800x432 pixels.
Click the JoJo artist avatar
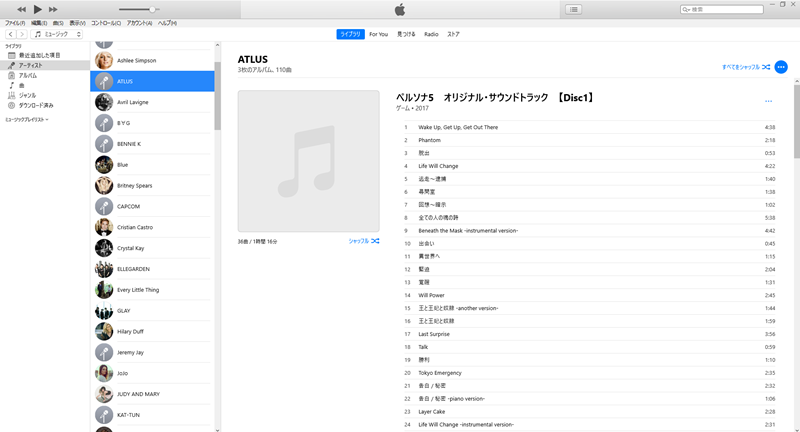coord(104,373)
